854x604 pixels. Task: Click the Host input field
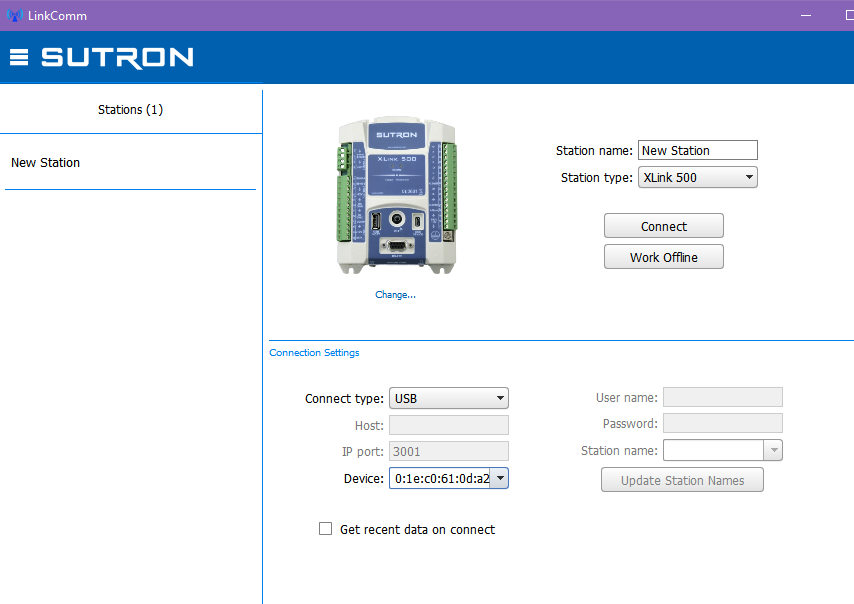coord(449,425)
